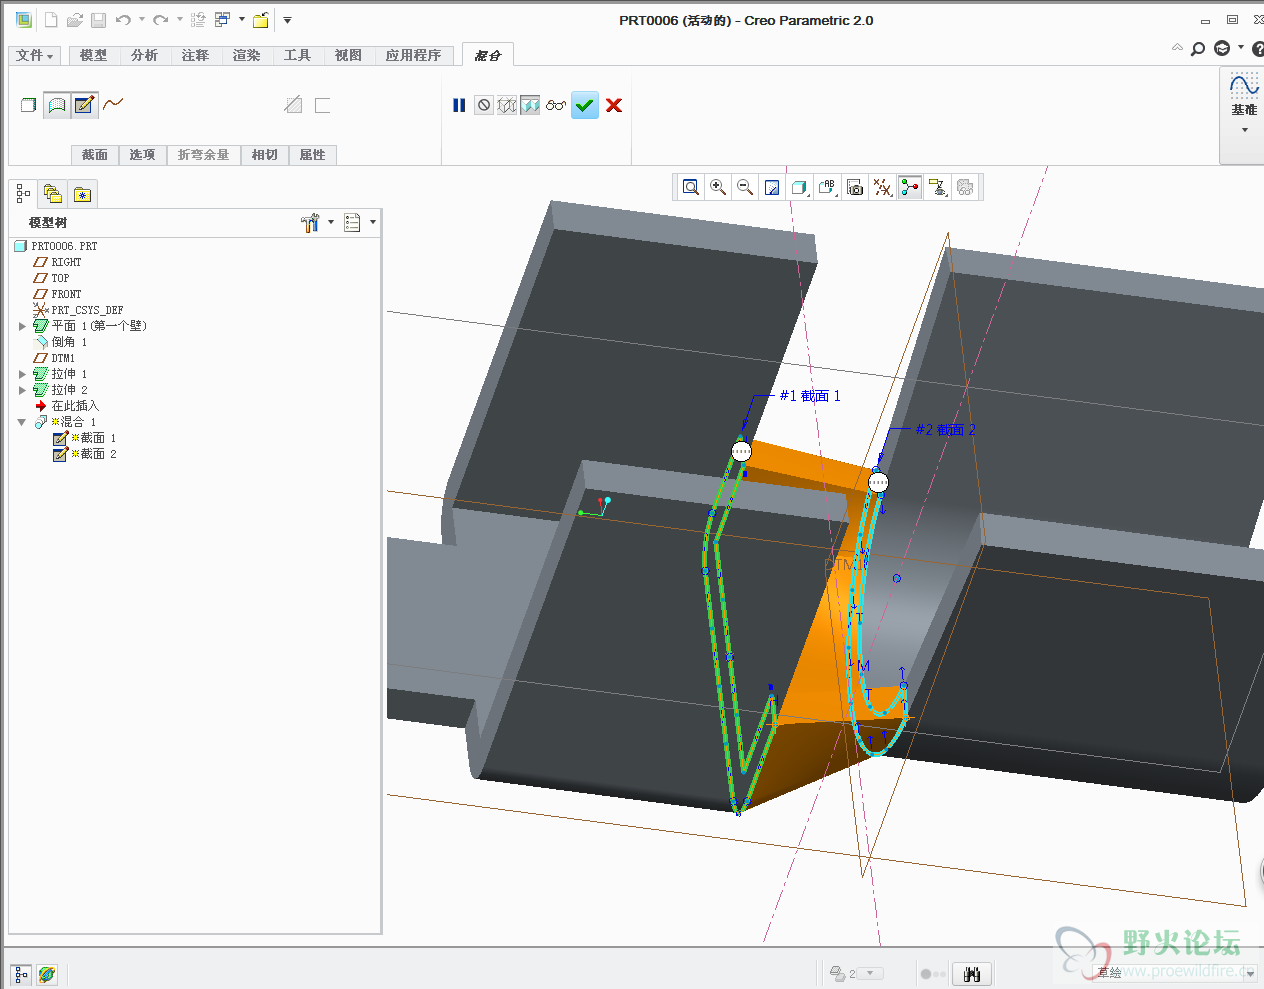This screenshot has width=1264, height=989.
Task: Select the no preview mode icon
Action: click(x=484, y=105)
